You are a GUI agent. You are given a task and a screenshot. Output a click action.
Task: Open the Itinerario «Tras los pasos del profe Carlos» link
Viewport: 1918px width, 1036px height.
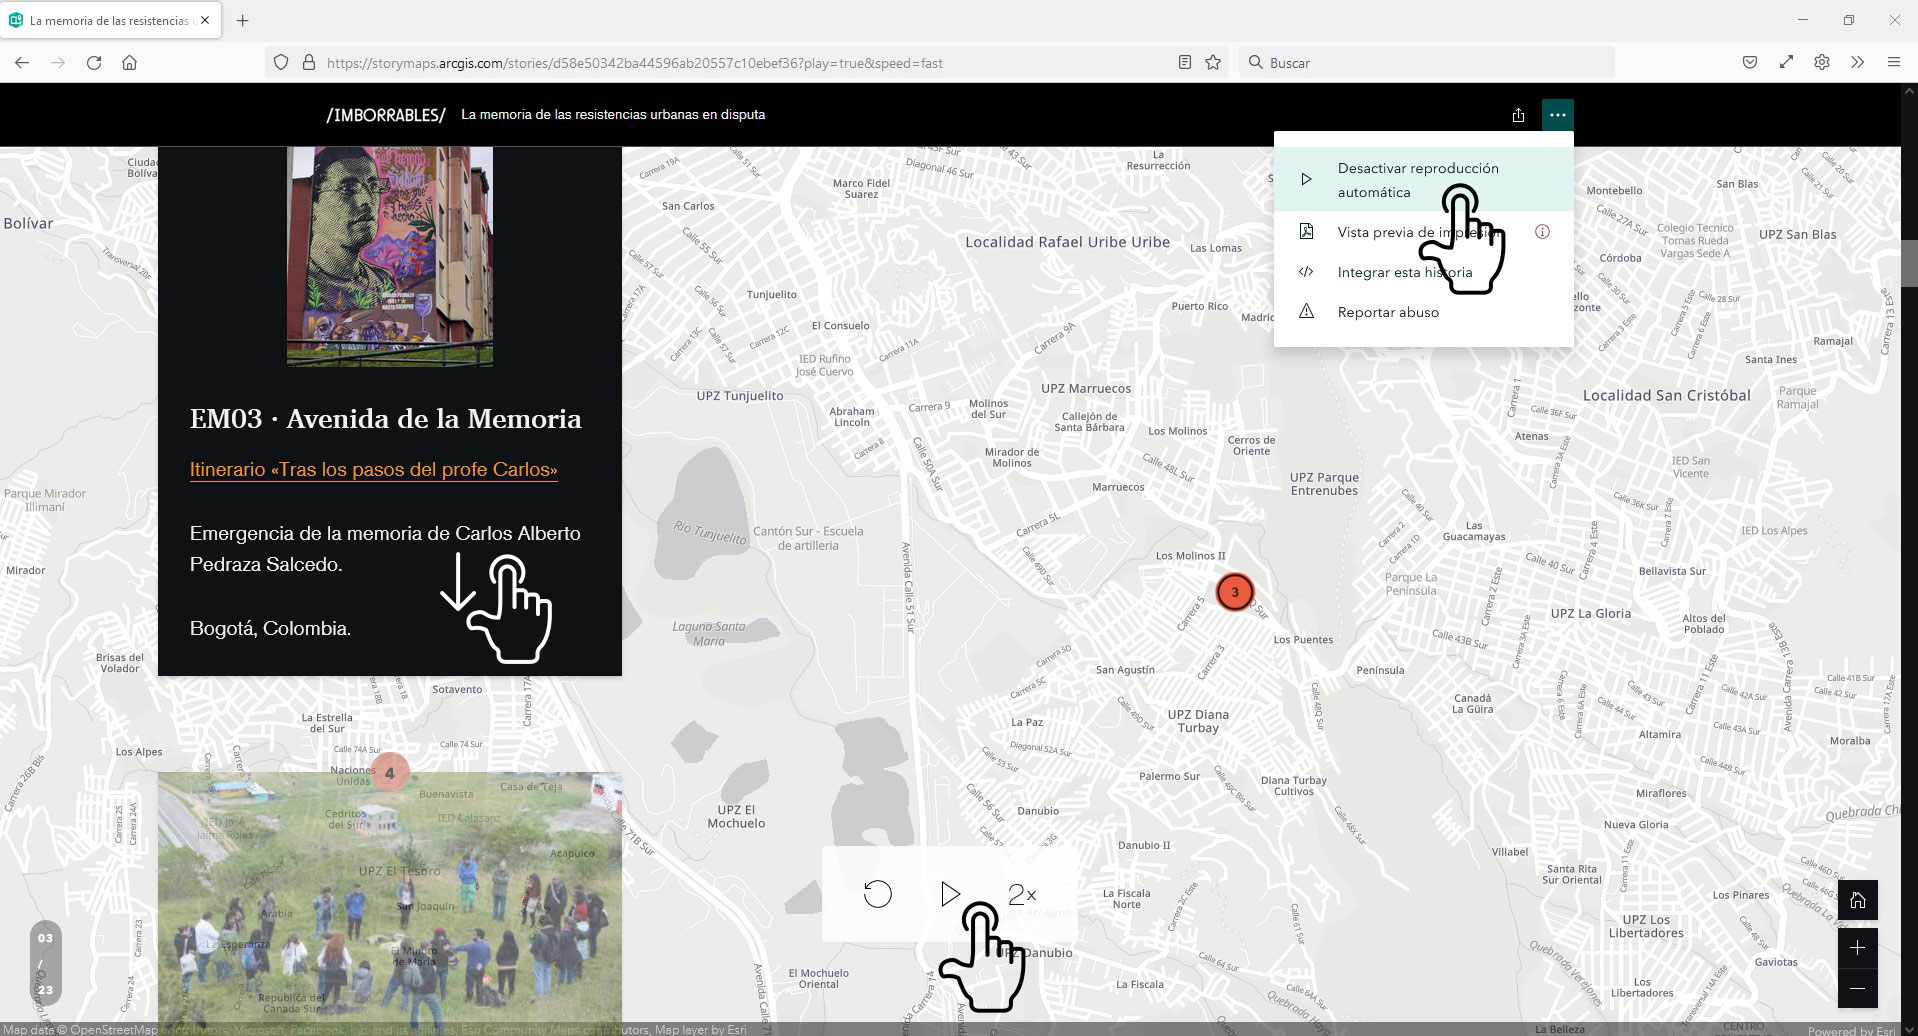374,469
